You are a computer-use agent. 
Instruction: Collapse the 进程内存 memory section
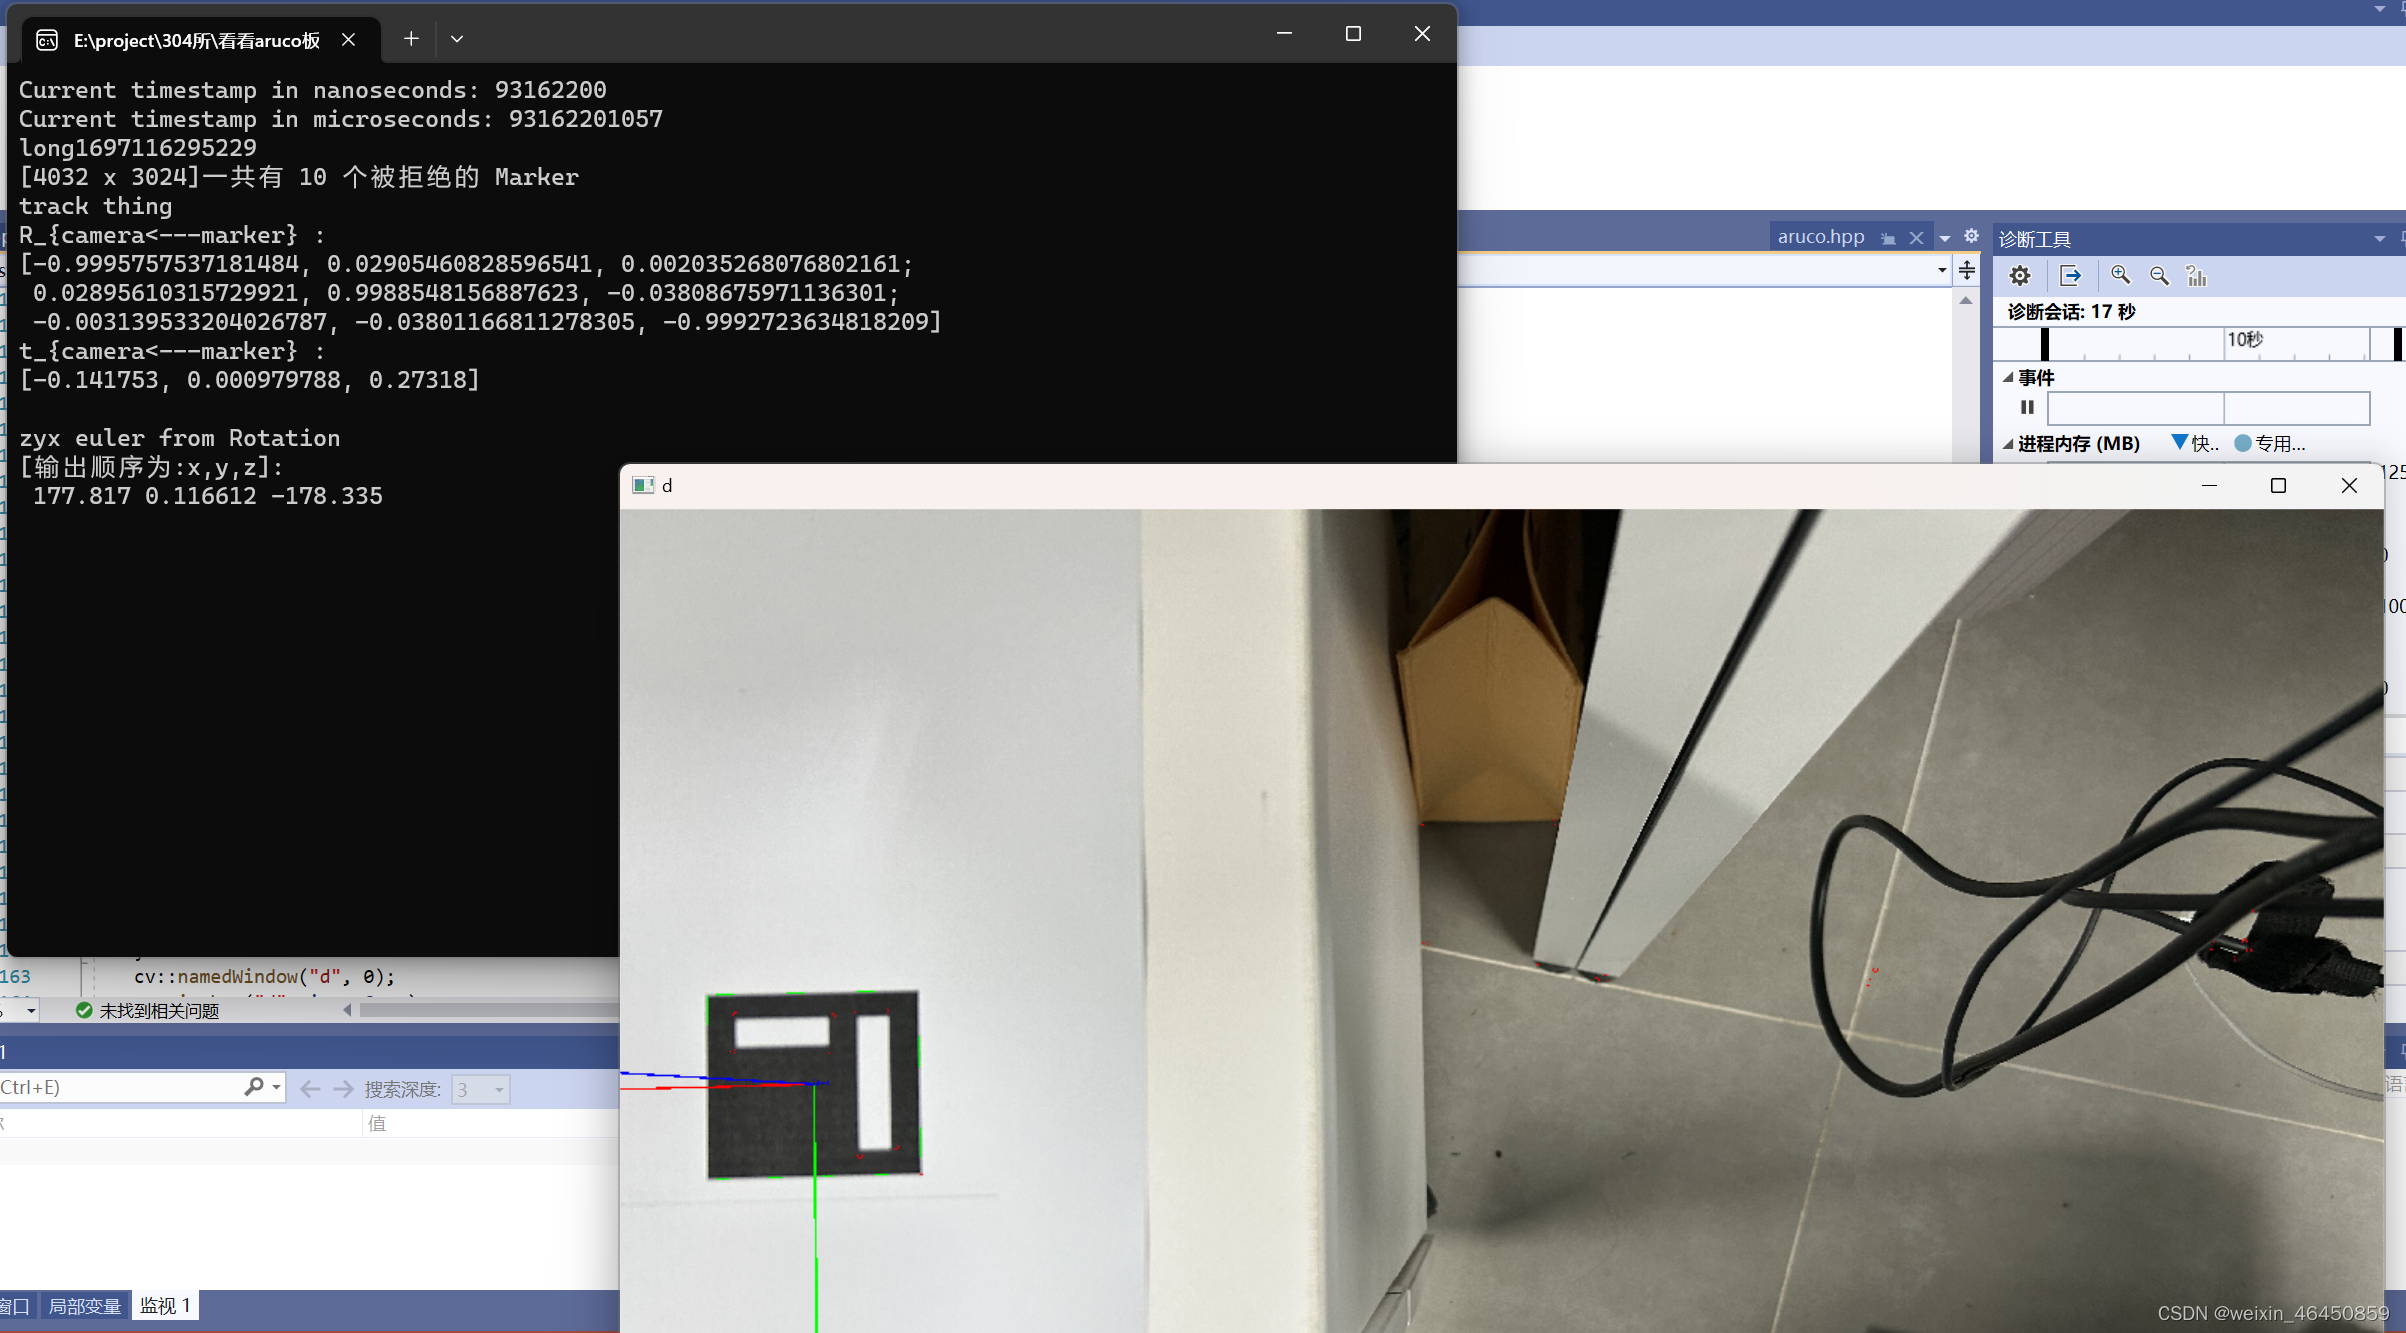[x=2008, y=443]
